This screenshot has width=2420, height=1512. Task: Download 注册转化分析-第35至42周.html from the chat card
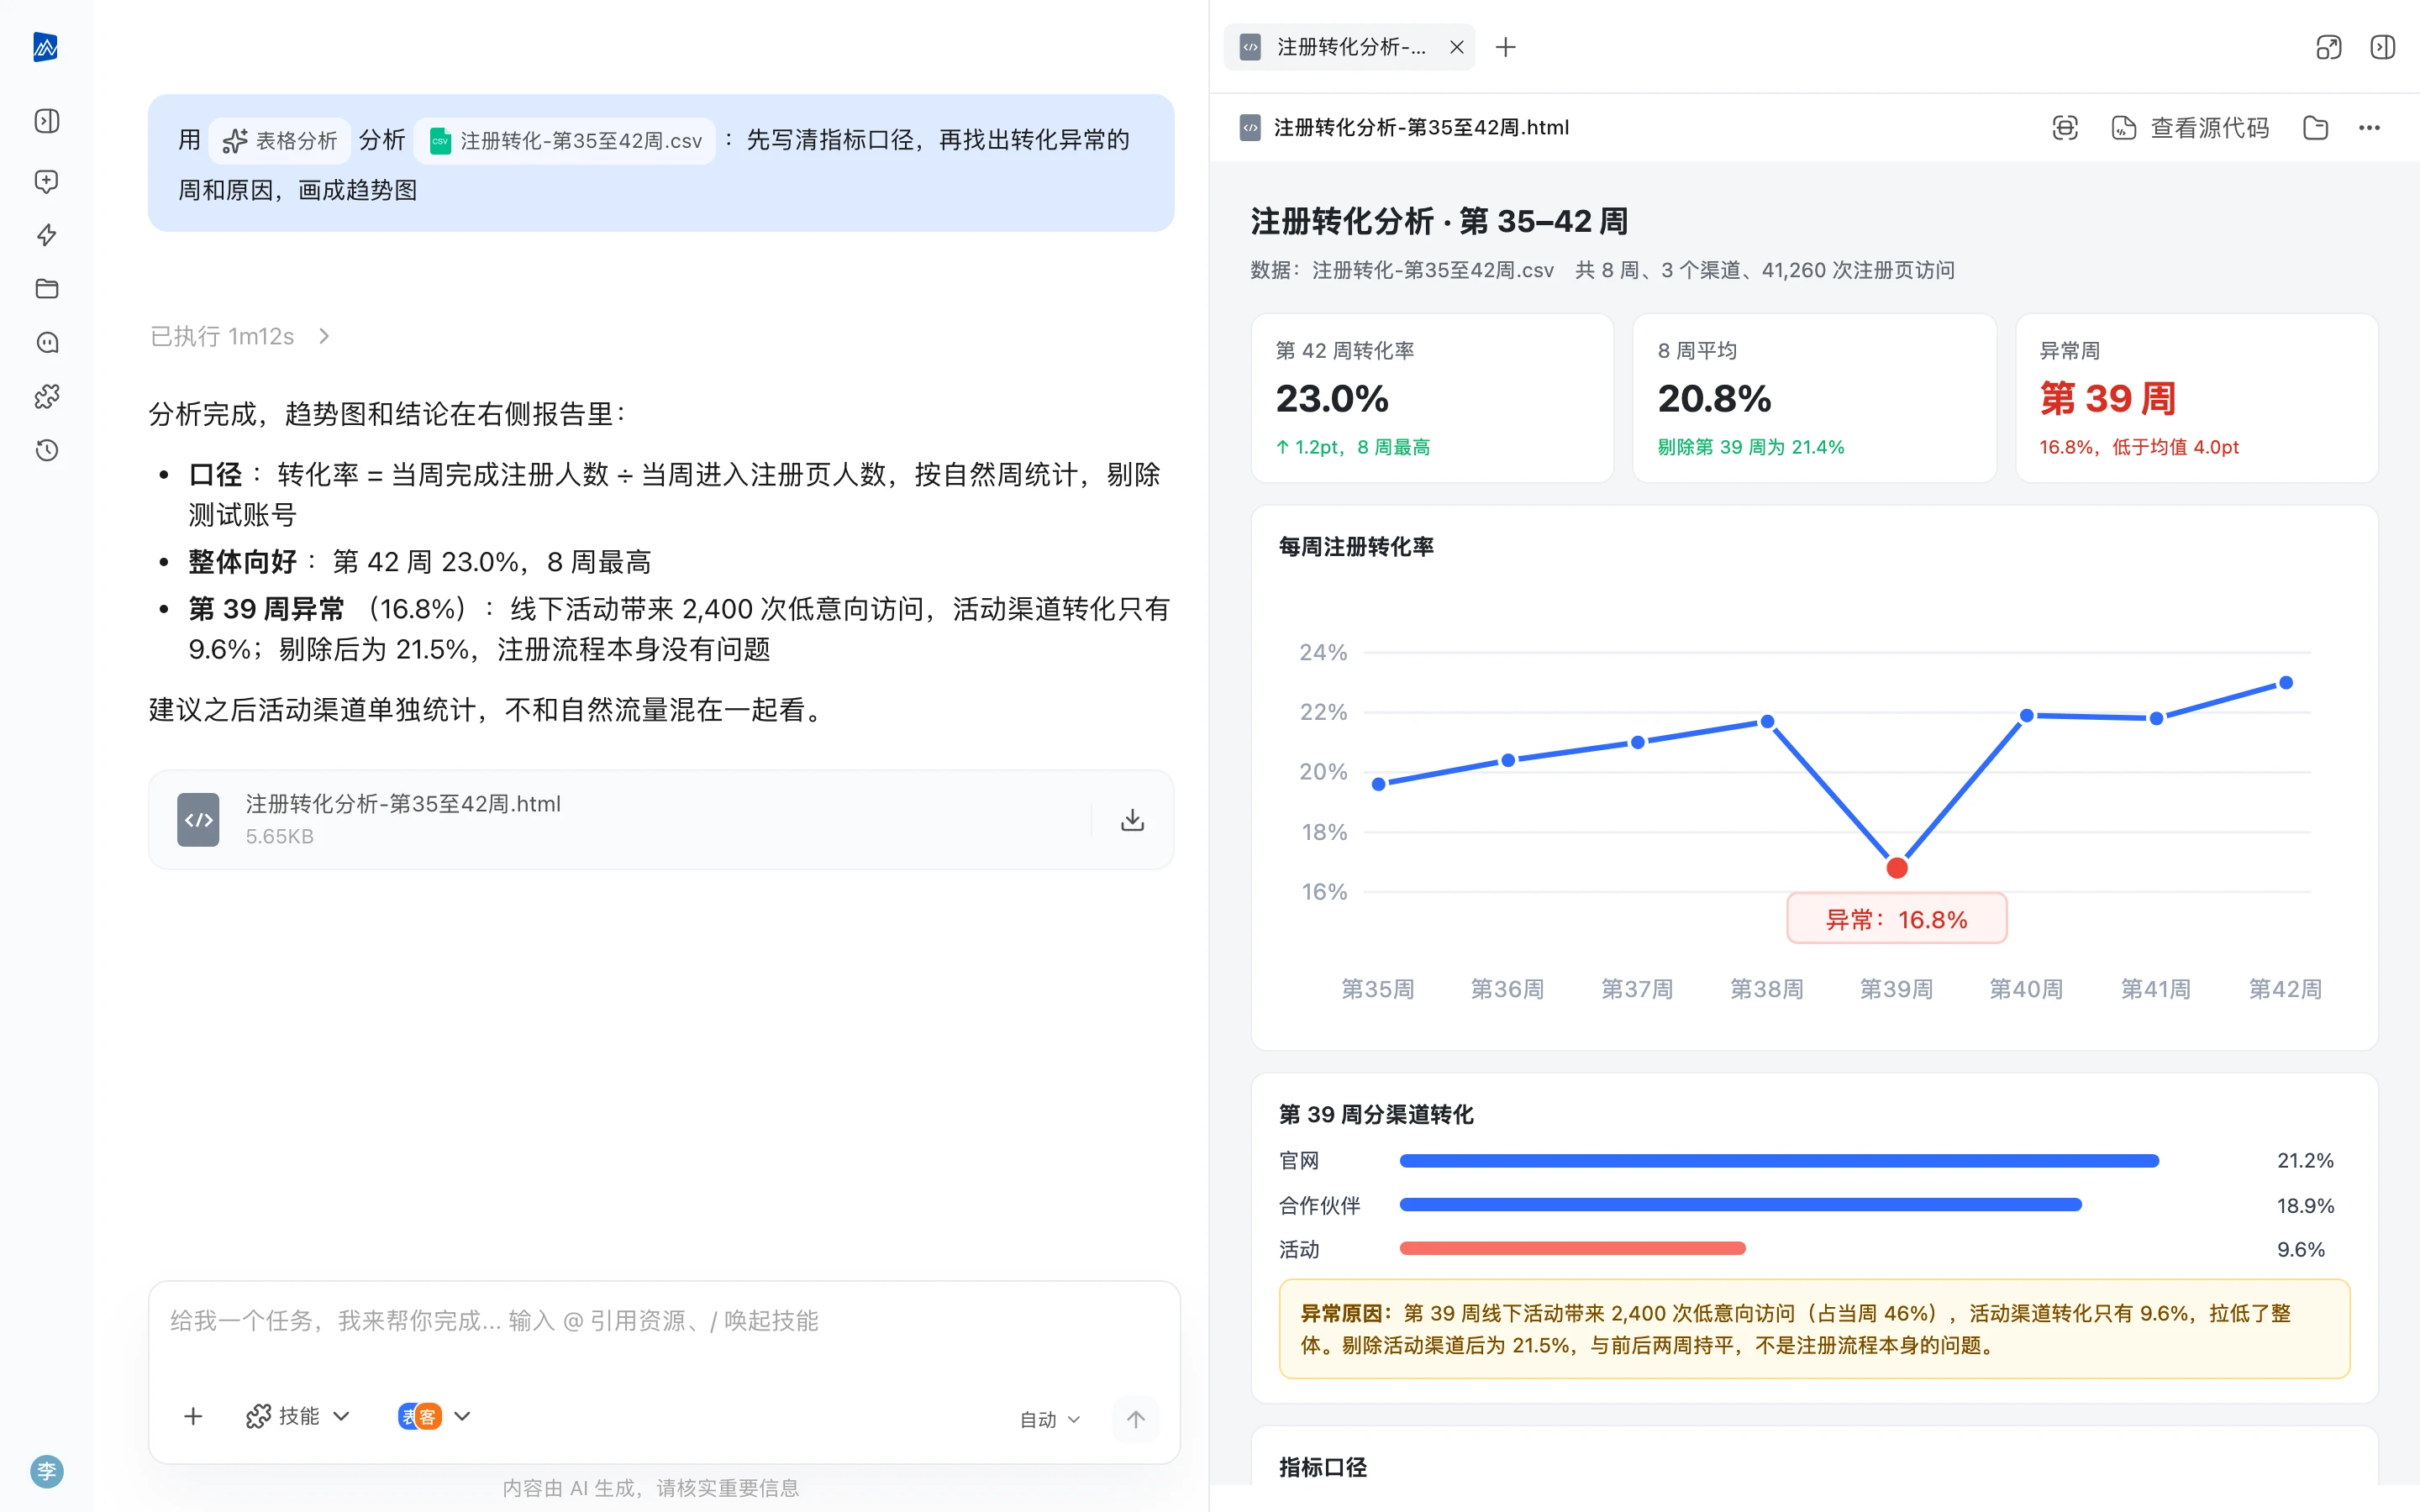[1132, 820]
